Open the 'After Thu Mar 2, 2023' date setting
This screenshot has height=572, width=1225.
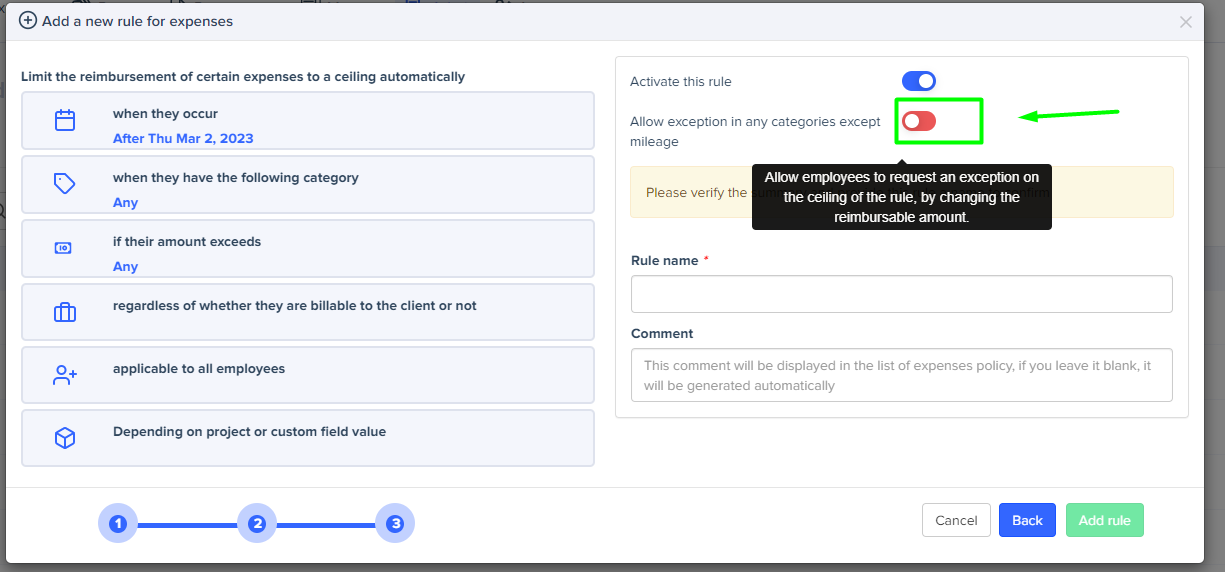(183, 139)
